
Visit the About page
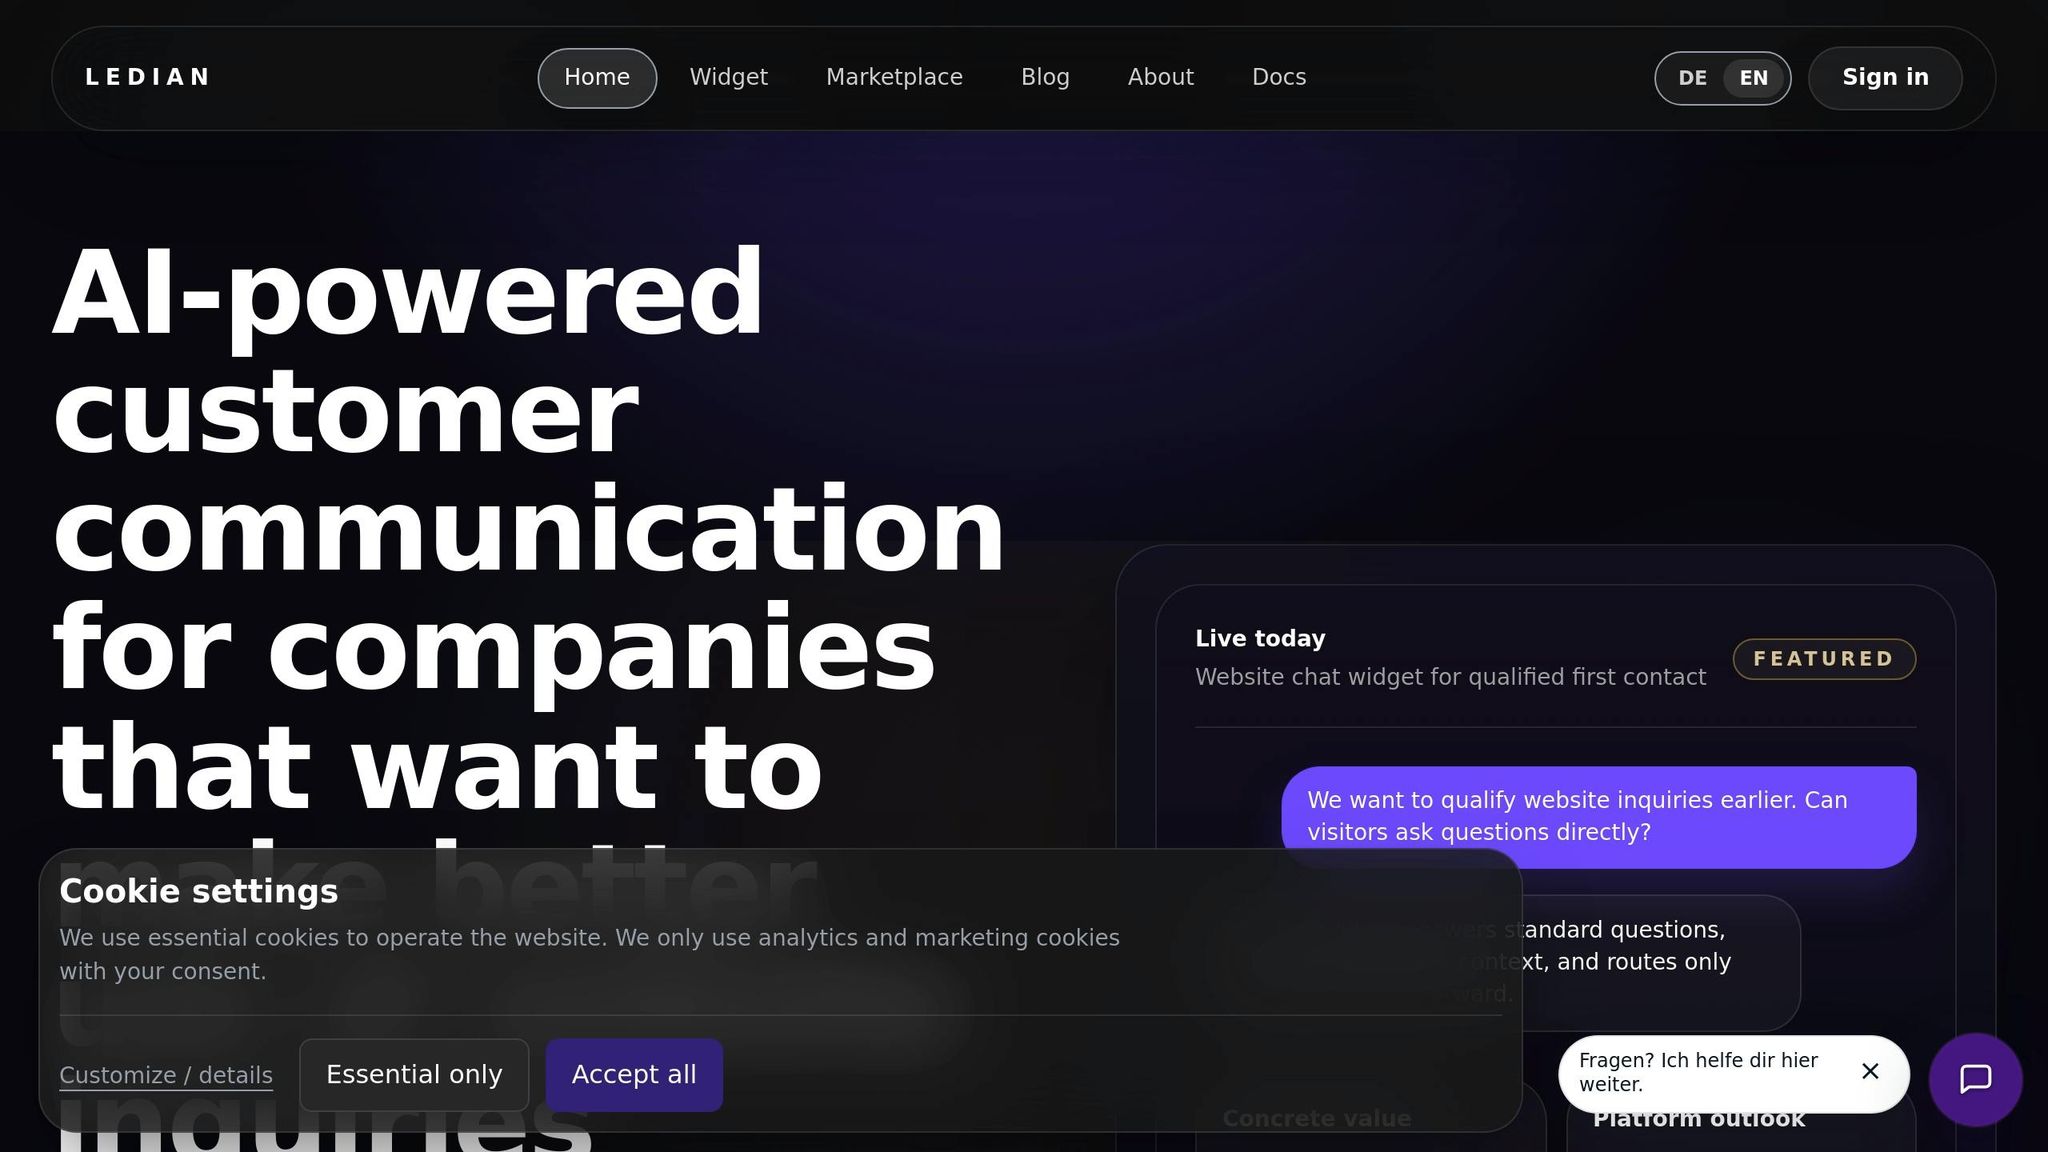1160,77
